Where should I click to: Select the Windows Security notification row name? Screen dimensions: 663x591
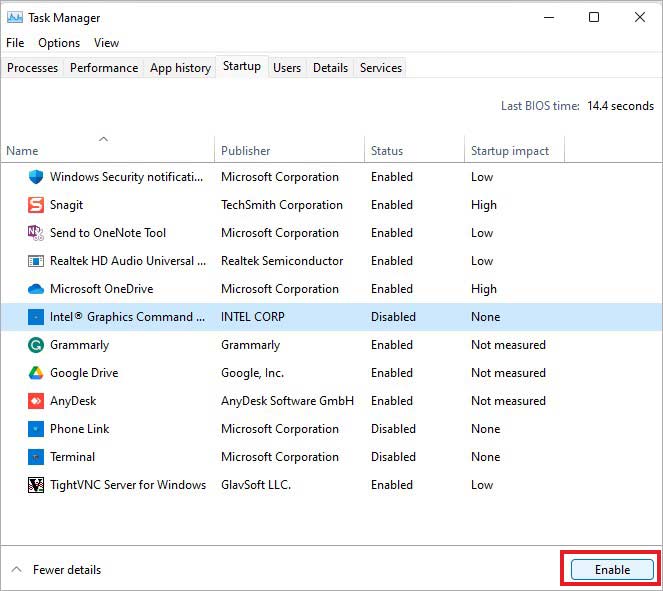(x=126, y=177)
